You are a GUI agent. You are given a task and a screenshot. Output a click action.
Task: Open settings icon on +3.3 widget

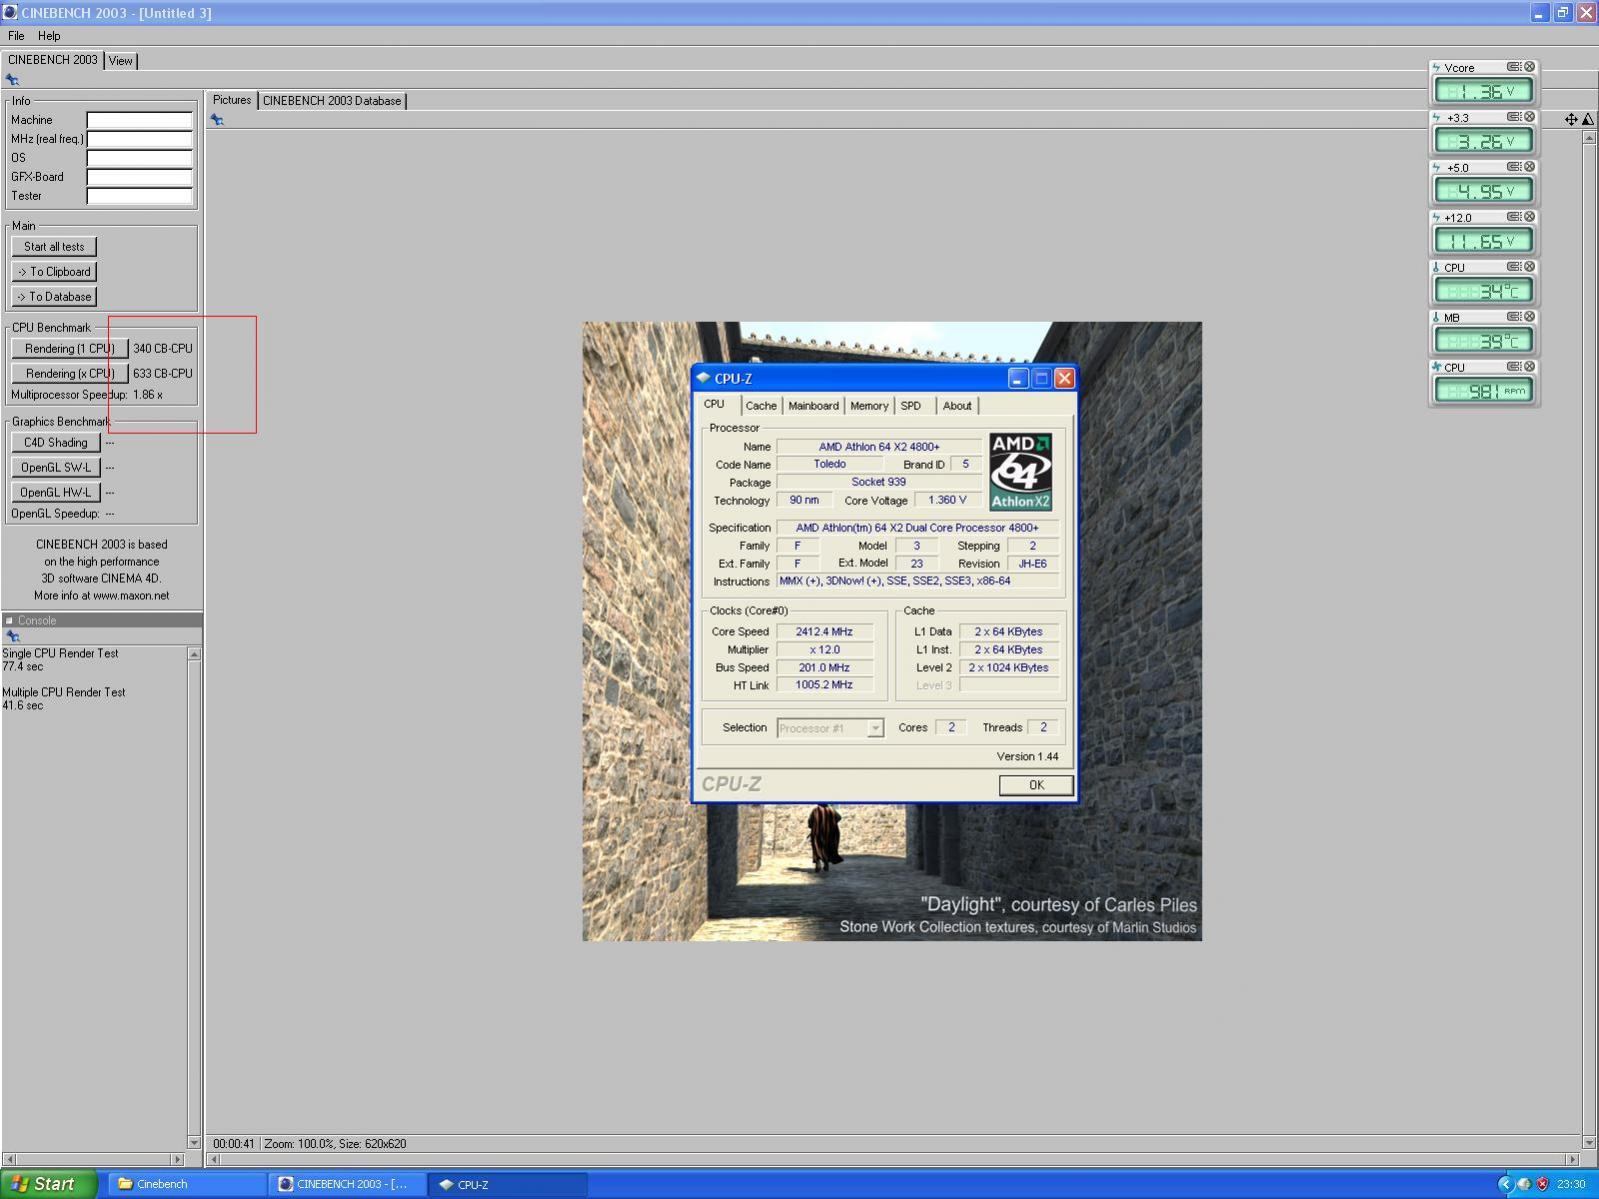point(1514,117)
